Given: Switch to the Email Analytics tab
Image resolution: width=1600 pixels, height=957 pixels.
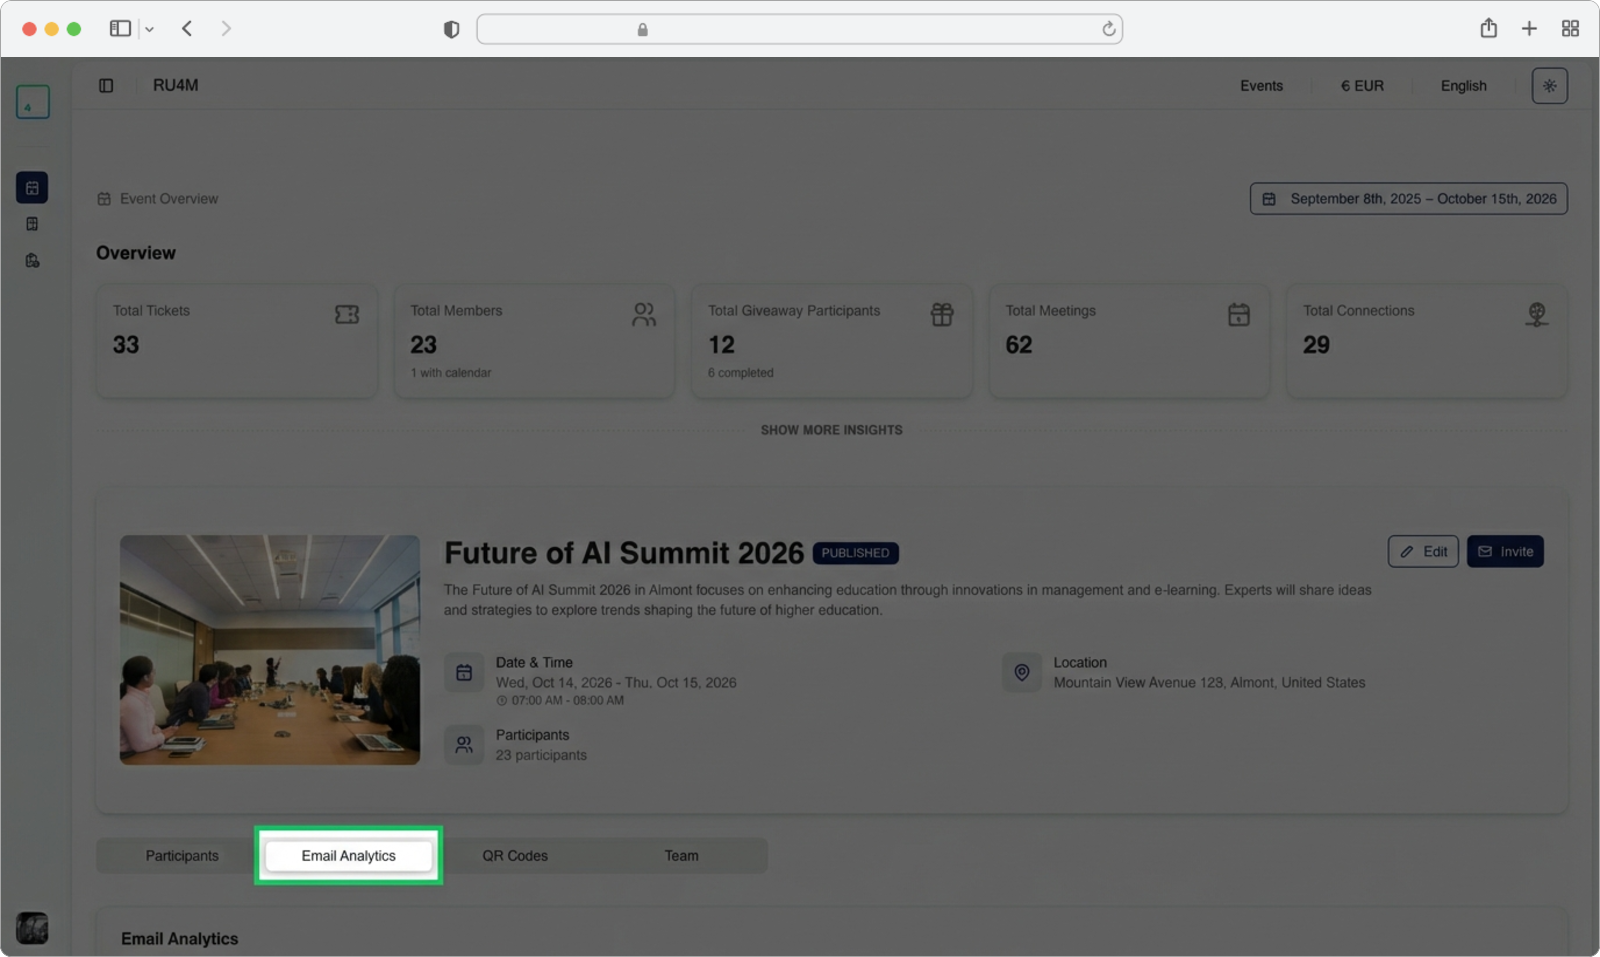Looking at the screenshot, I should pos(348,856).
